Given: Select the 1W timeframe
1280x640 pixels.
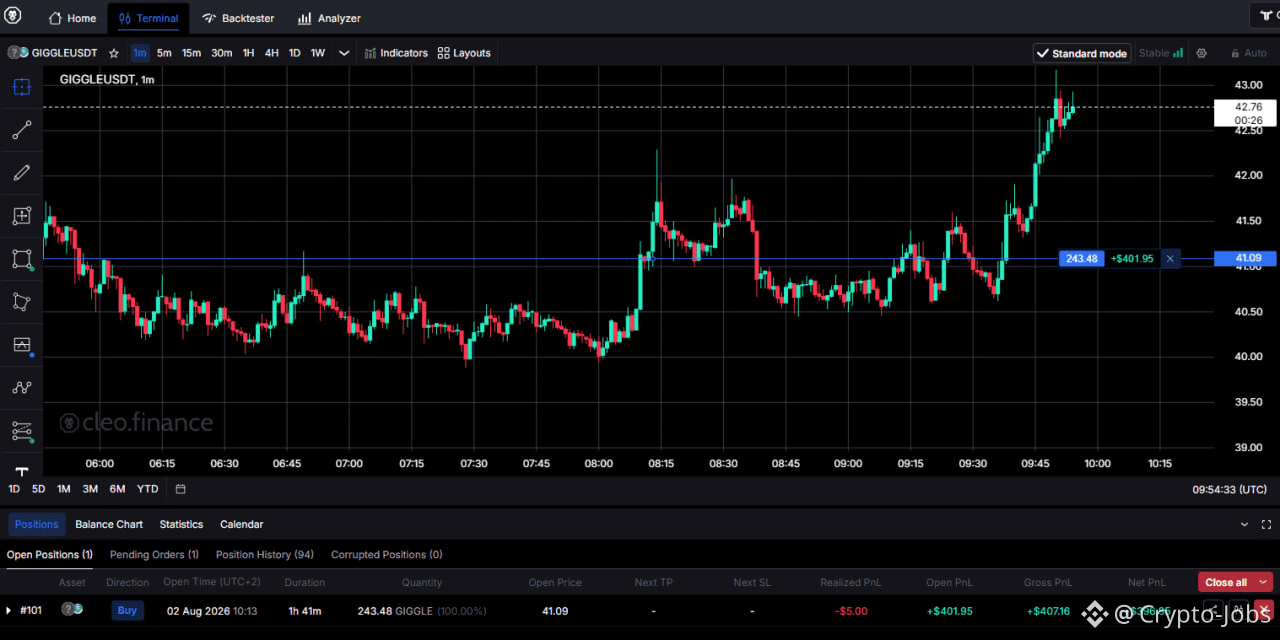Looking at the screenshot, I should pos(318,53).
